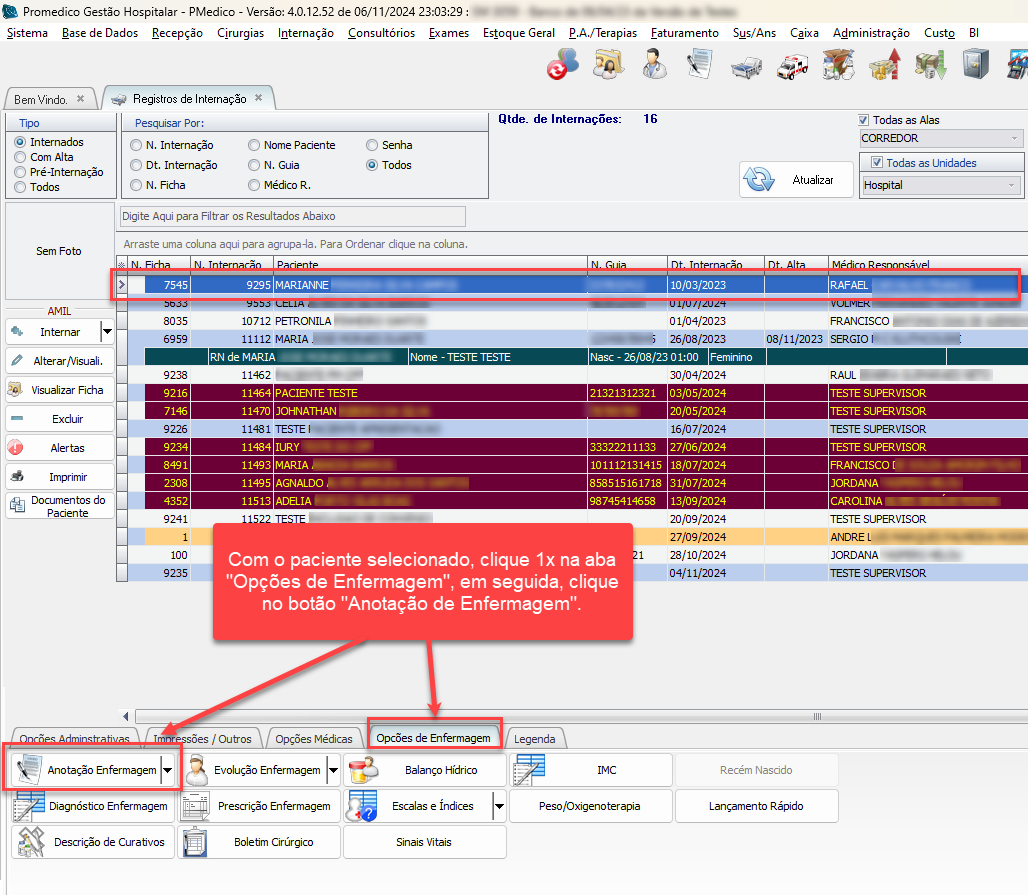Expand the Hospital unit dropdown
The width and height of the screenshot is (1028, 895).
point(1012,185)
